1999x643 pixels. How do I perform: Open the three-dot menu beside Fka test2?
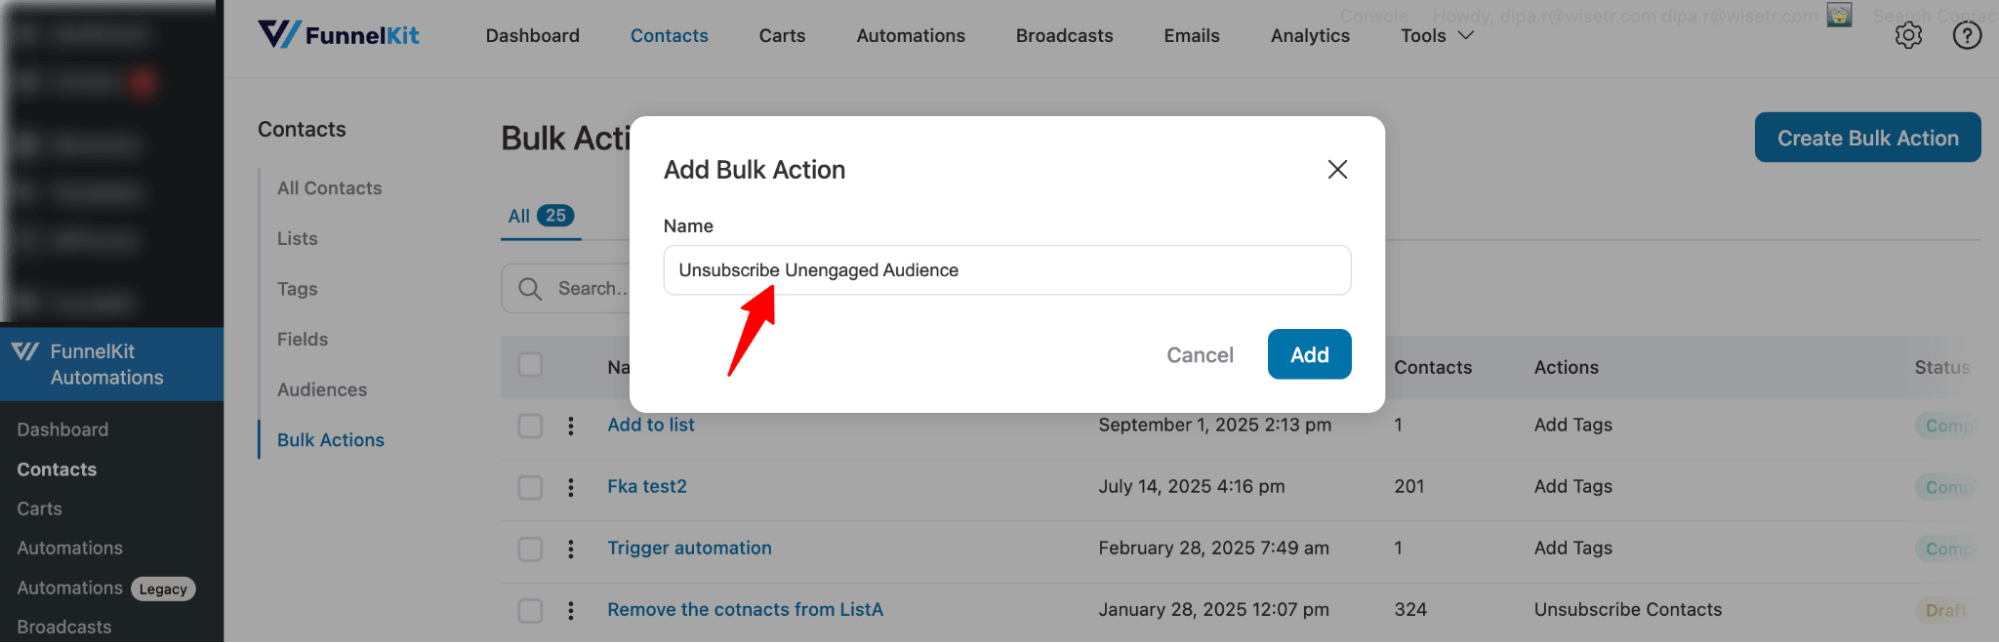coord(571,487)
